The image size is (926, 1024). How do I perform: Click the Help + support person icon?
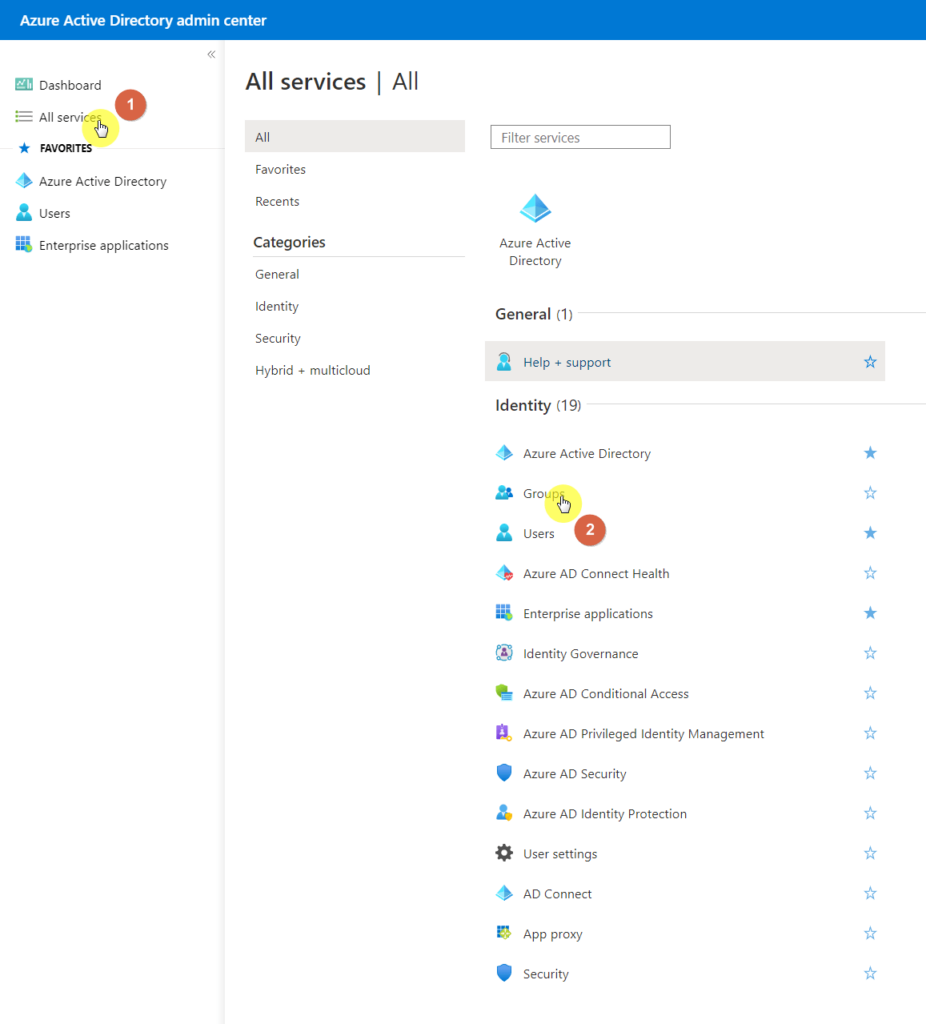pos(504,362)
